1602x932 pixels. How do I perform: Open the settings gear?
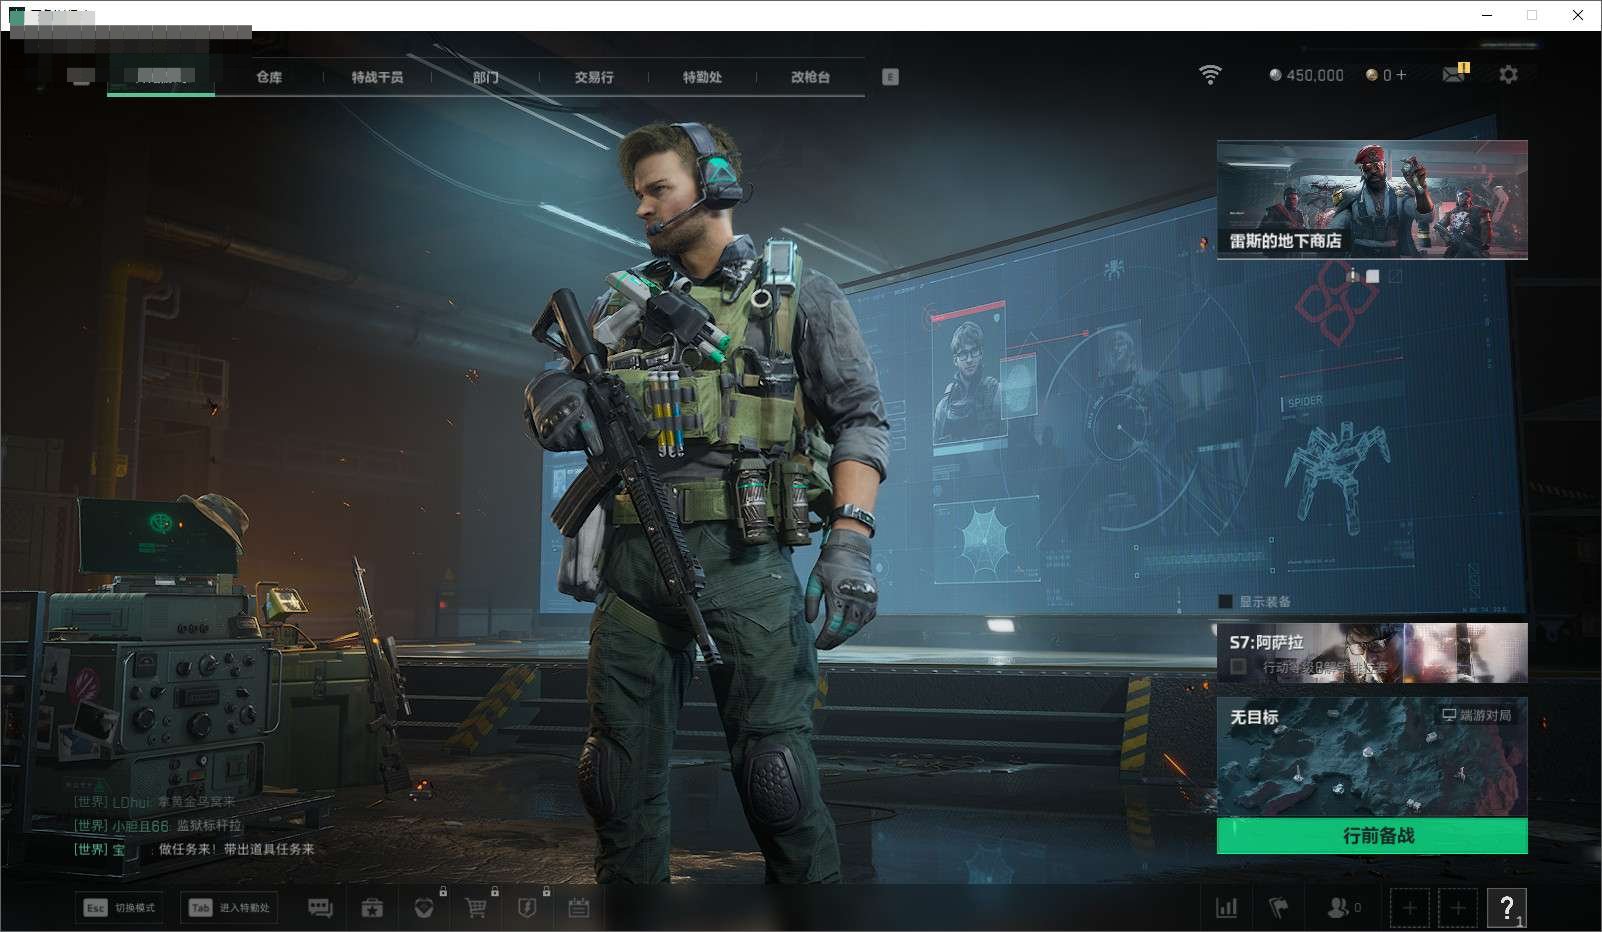coord(1508,74)
